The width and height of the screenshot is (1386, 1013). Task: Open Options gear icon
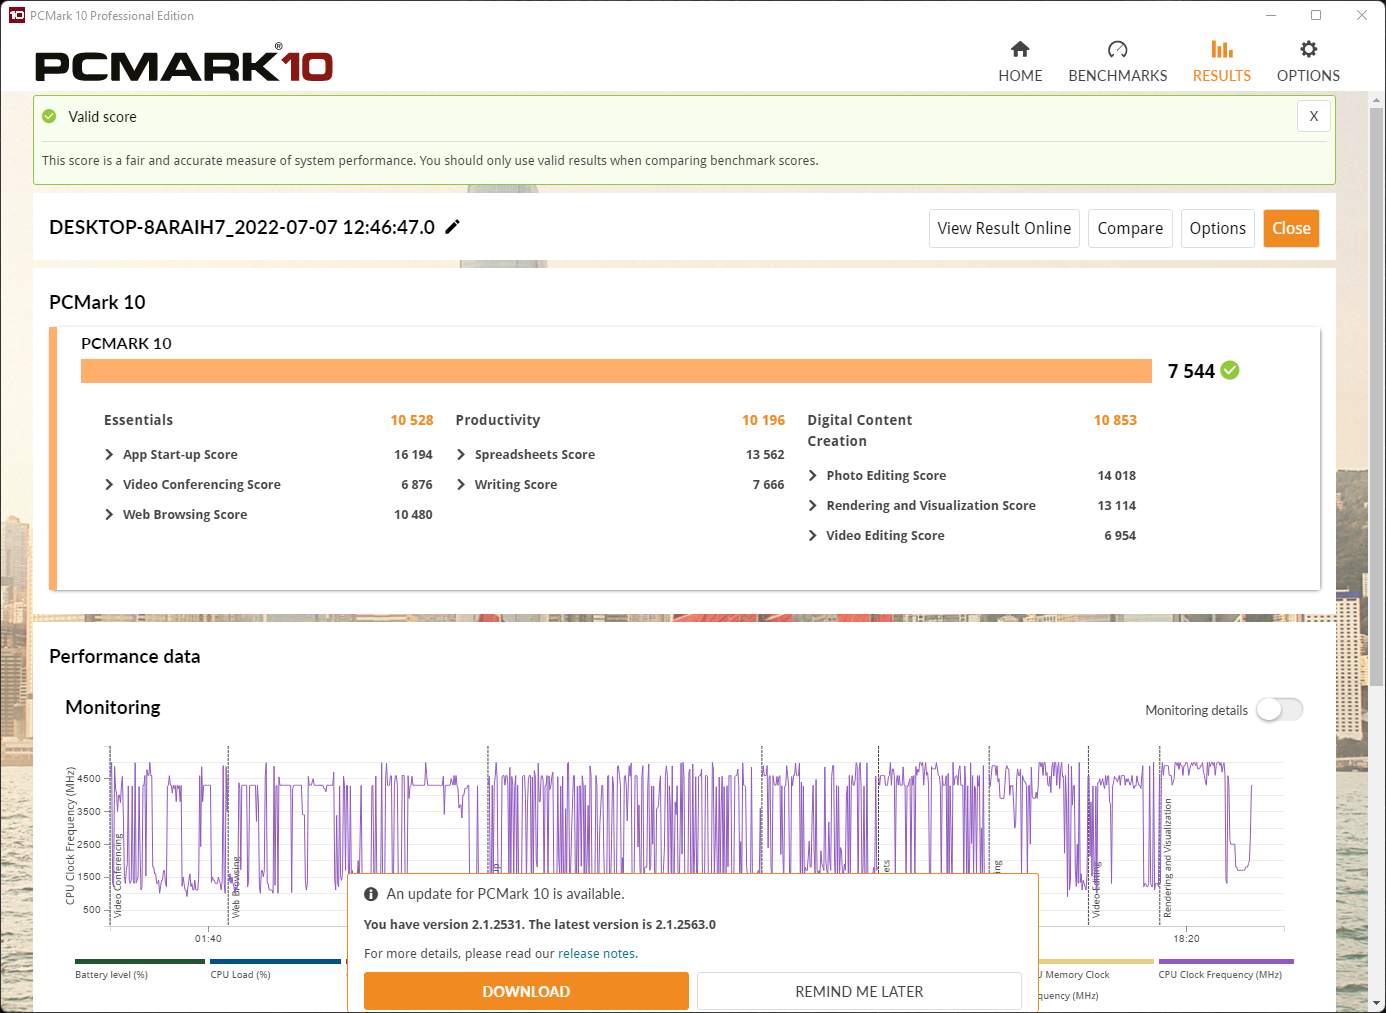point(1308,50)
